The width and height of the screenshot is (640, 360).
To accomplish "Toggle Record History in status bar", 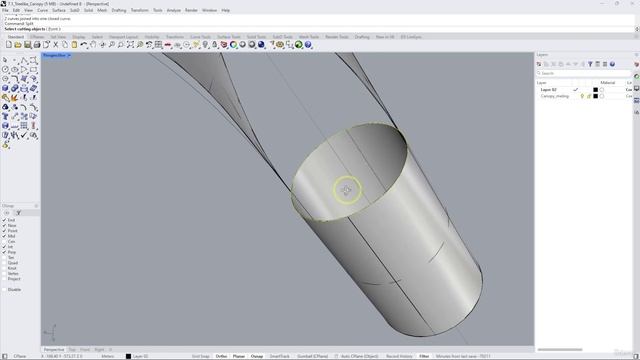I will (x=399, y=356).
